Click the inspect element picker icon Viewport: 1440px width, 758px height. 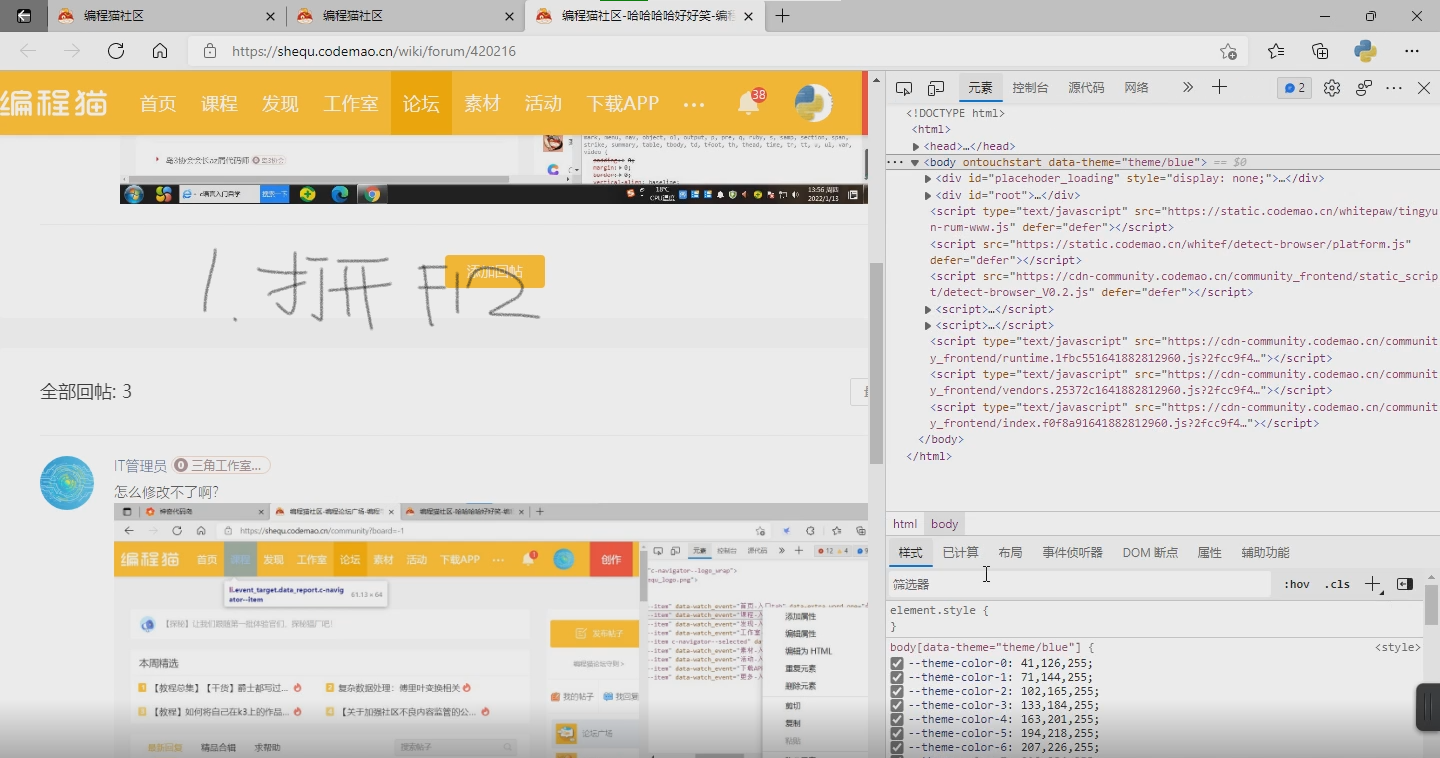pyautogui.click(x=904, y=88)
